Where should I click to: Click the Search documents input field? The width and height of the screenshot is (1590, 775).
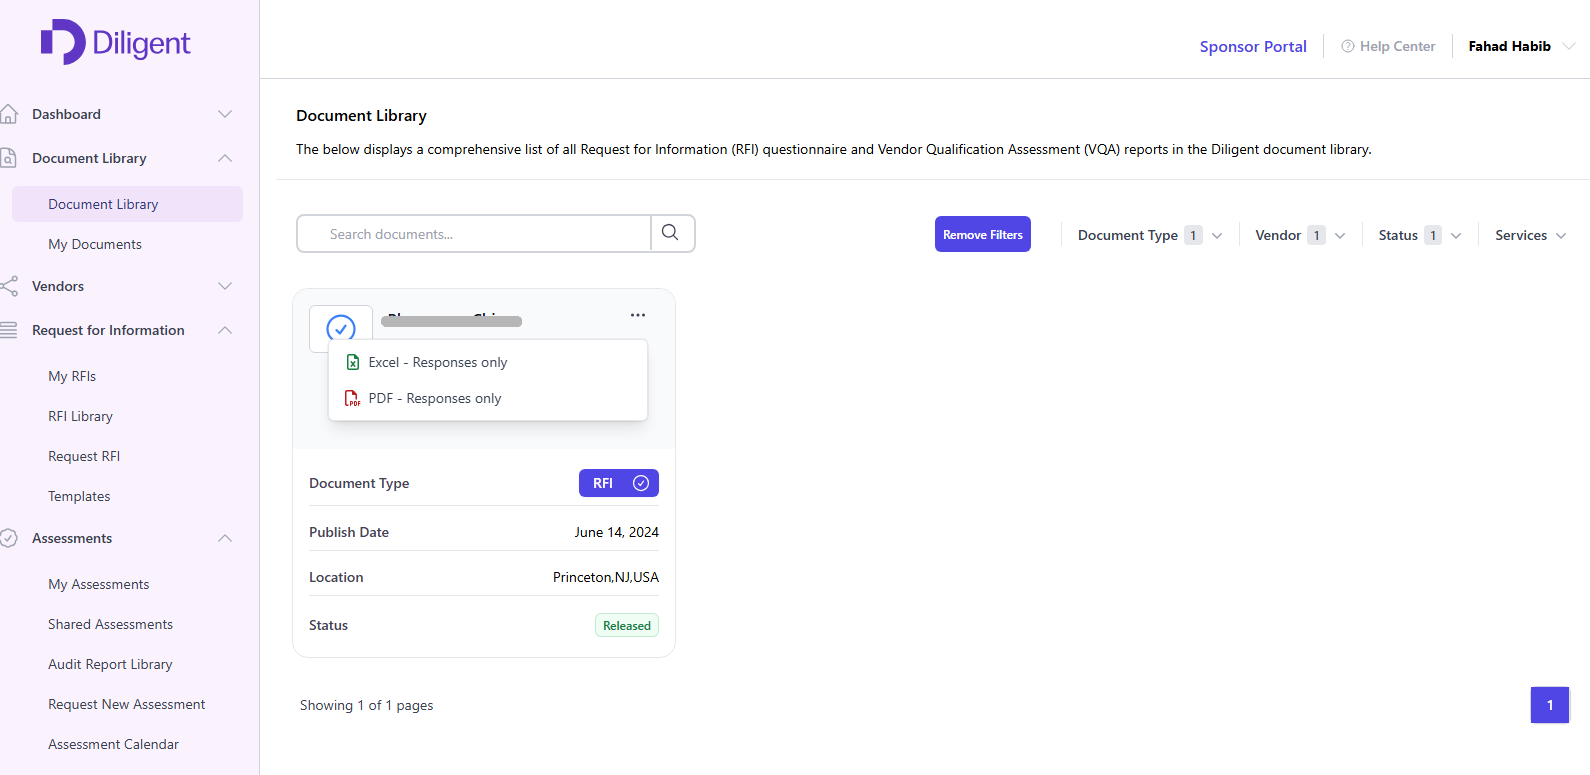pyautogui.click(x=474, y=233)
